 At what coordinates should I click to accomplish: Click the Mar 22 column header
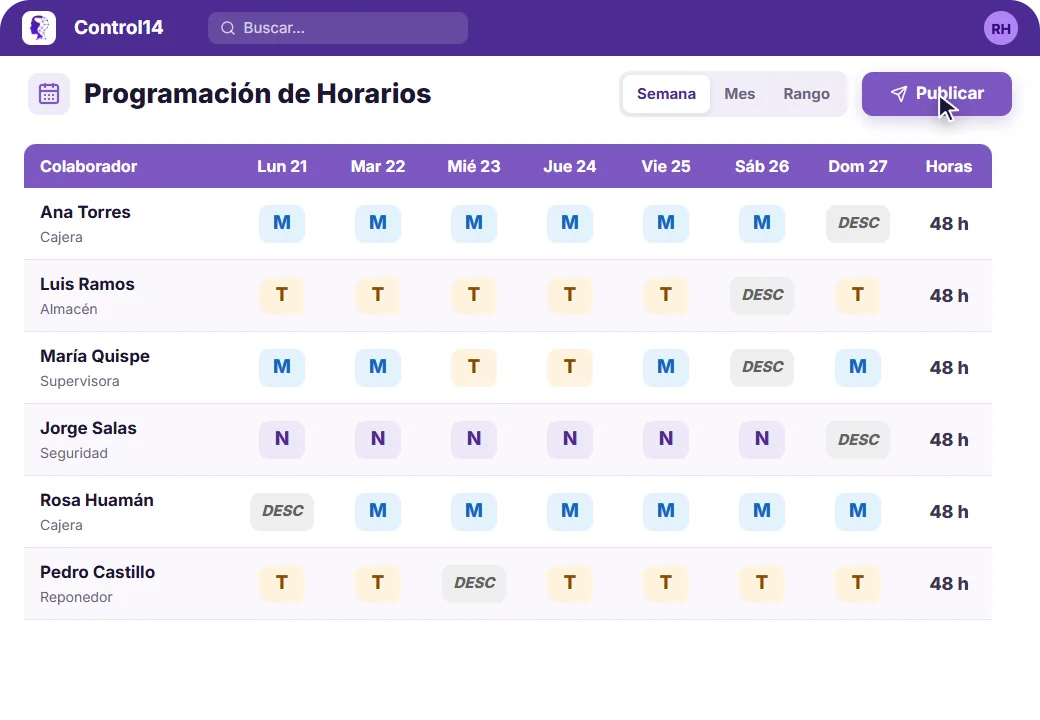(377, 166)
